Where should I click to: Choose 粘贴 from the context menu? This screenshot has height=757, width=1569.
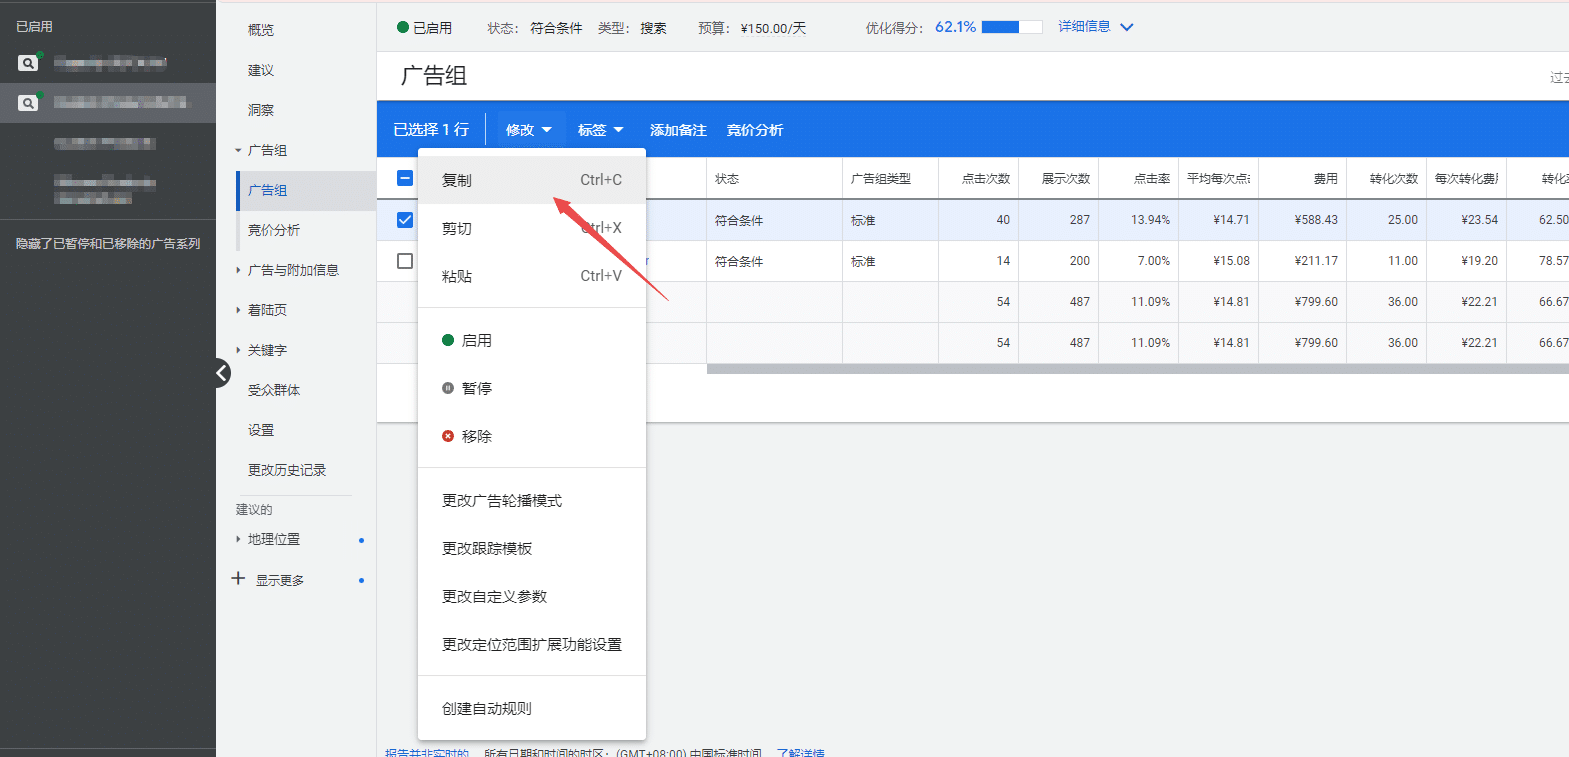(x=532, y=276)
